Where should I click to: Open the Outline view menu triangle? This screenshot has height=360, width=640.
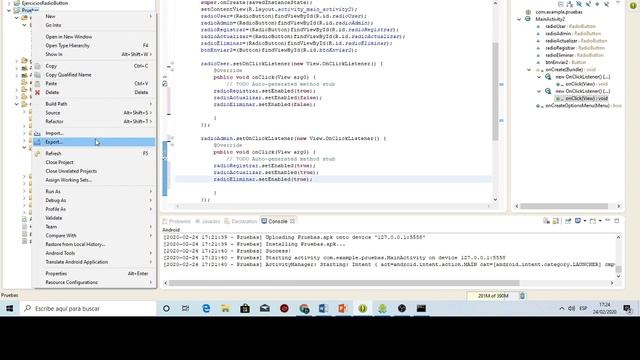click(x=618, y=3)
